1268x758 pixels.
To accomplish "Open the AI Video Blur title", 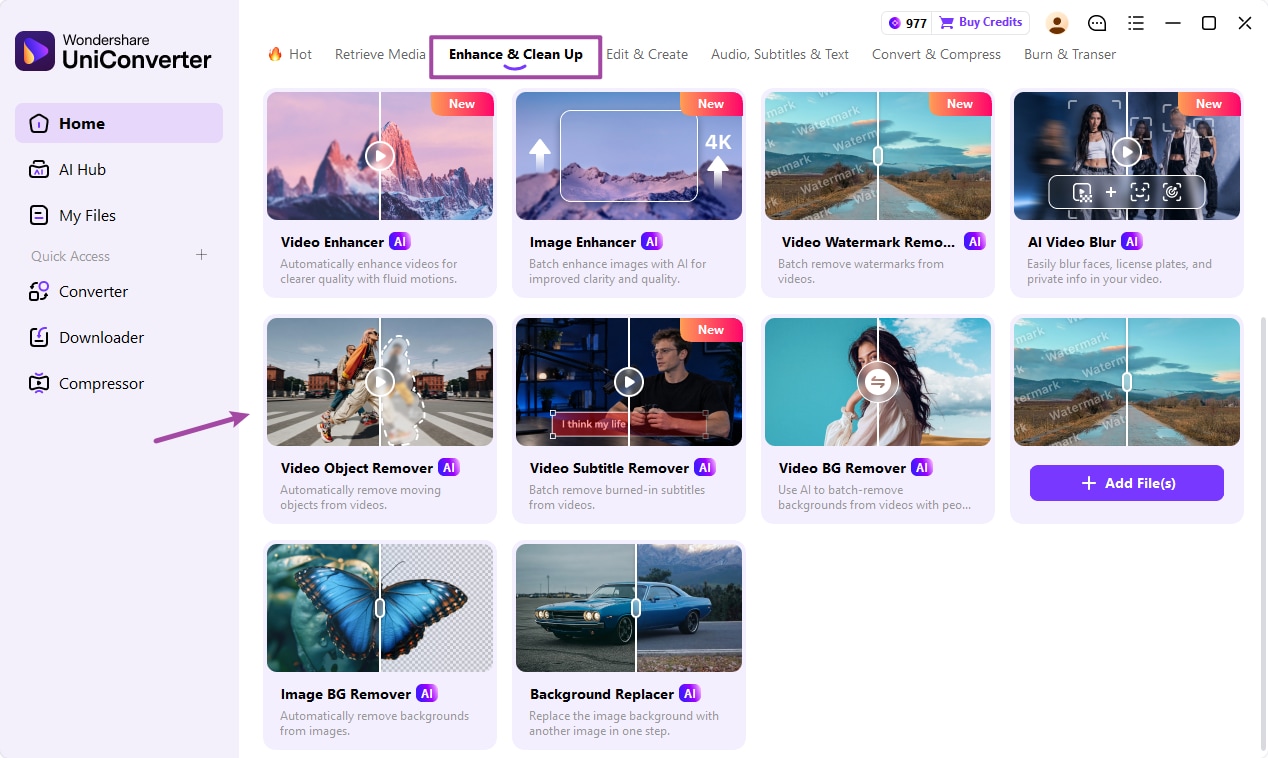I will pos(1072,242).
